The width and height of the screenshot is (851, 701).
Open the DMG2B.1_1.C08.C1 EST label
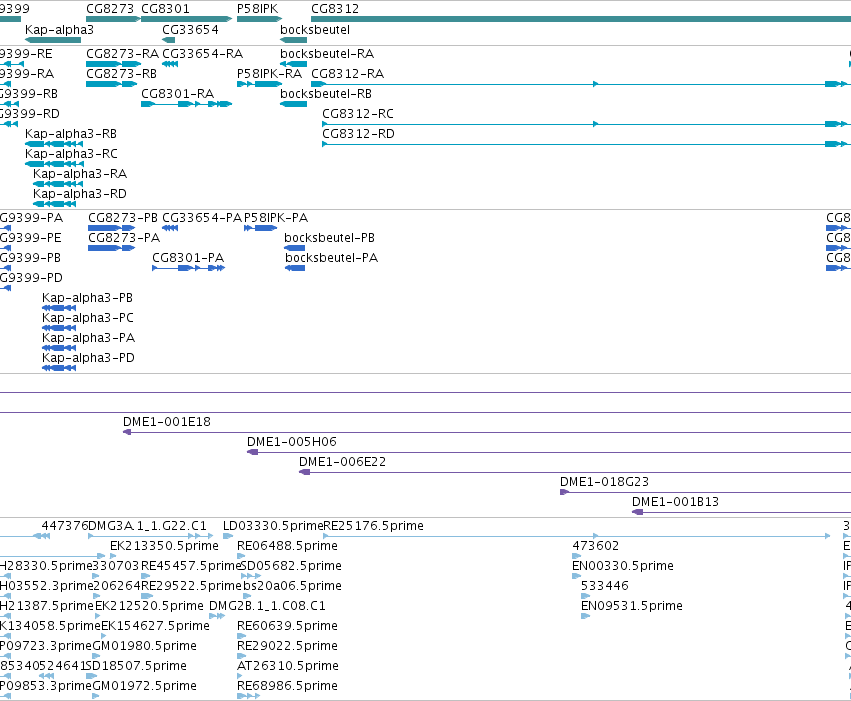click(x=267, y=607)
